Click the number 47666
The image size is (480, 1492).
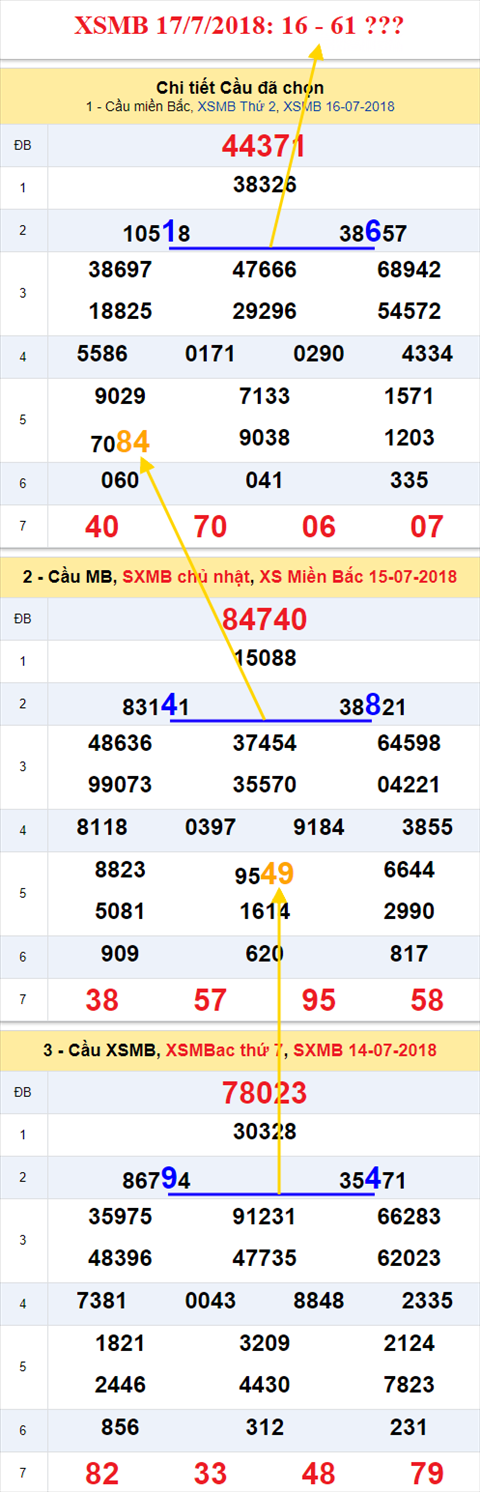coord(264,270)
